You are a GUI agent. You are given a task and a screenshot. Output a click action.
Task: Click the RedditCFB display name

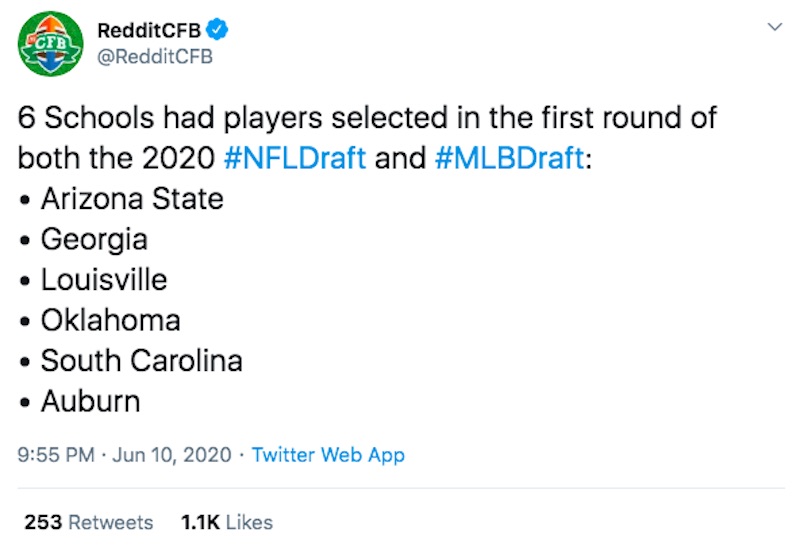pyautogui.click(x=149, y=31)
